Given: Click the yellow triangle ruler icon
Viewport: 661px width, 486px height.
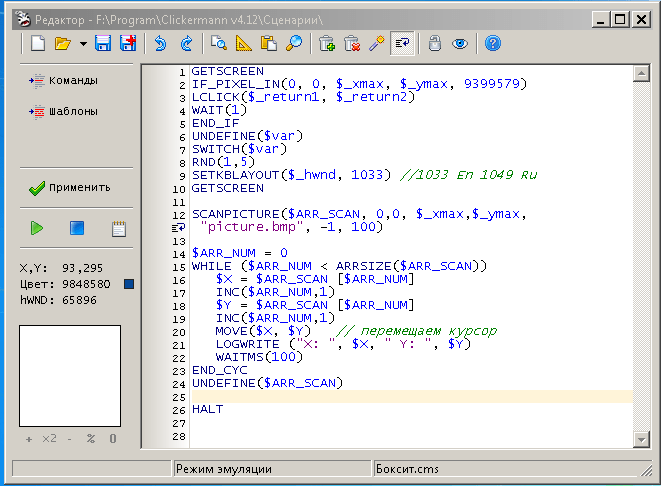Looking at the screenshot, I should 243,43.
